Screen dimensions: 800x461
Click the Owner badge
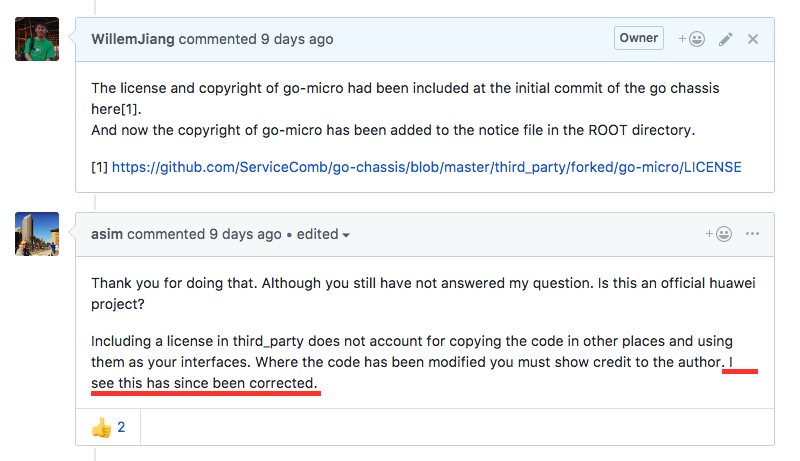click(639, 38)
